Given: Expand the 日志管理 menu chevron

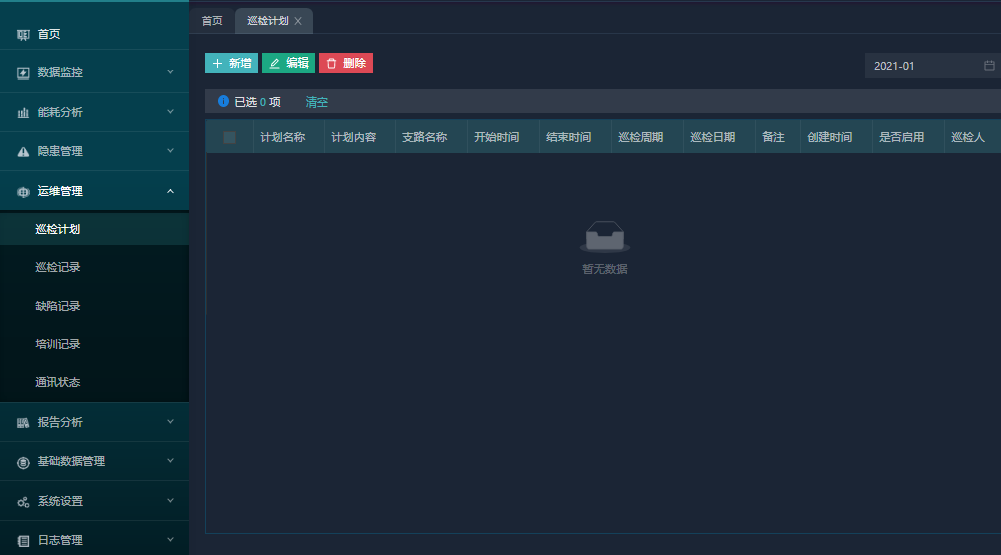Looking at the screenshot, I should point(170,540).
